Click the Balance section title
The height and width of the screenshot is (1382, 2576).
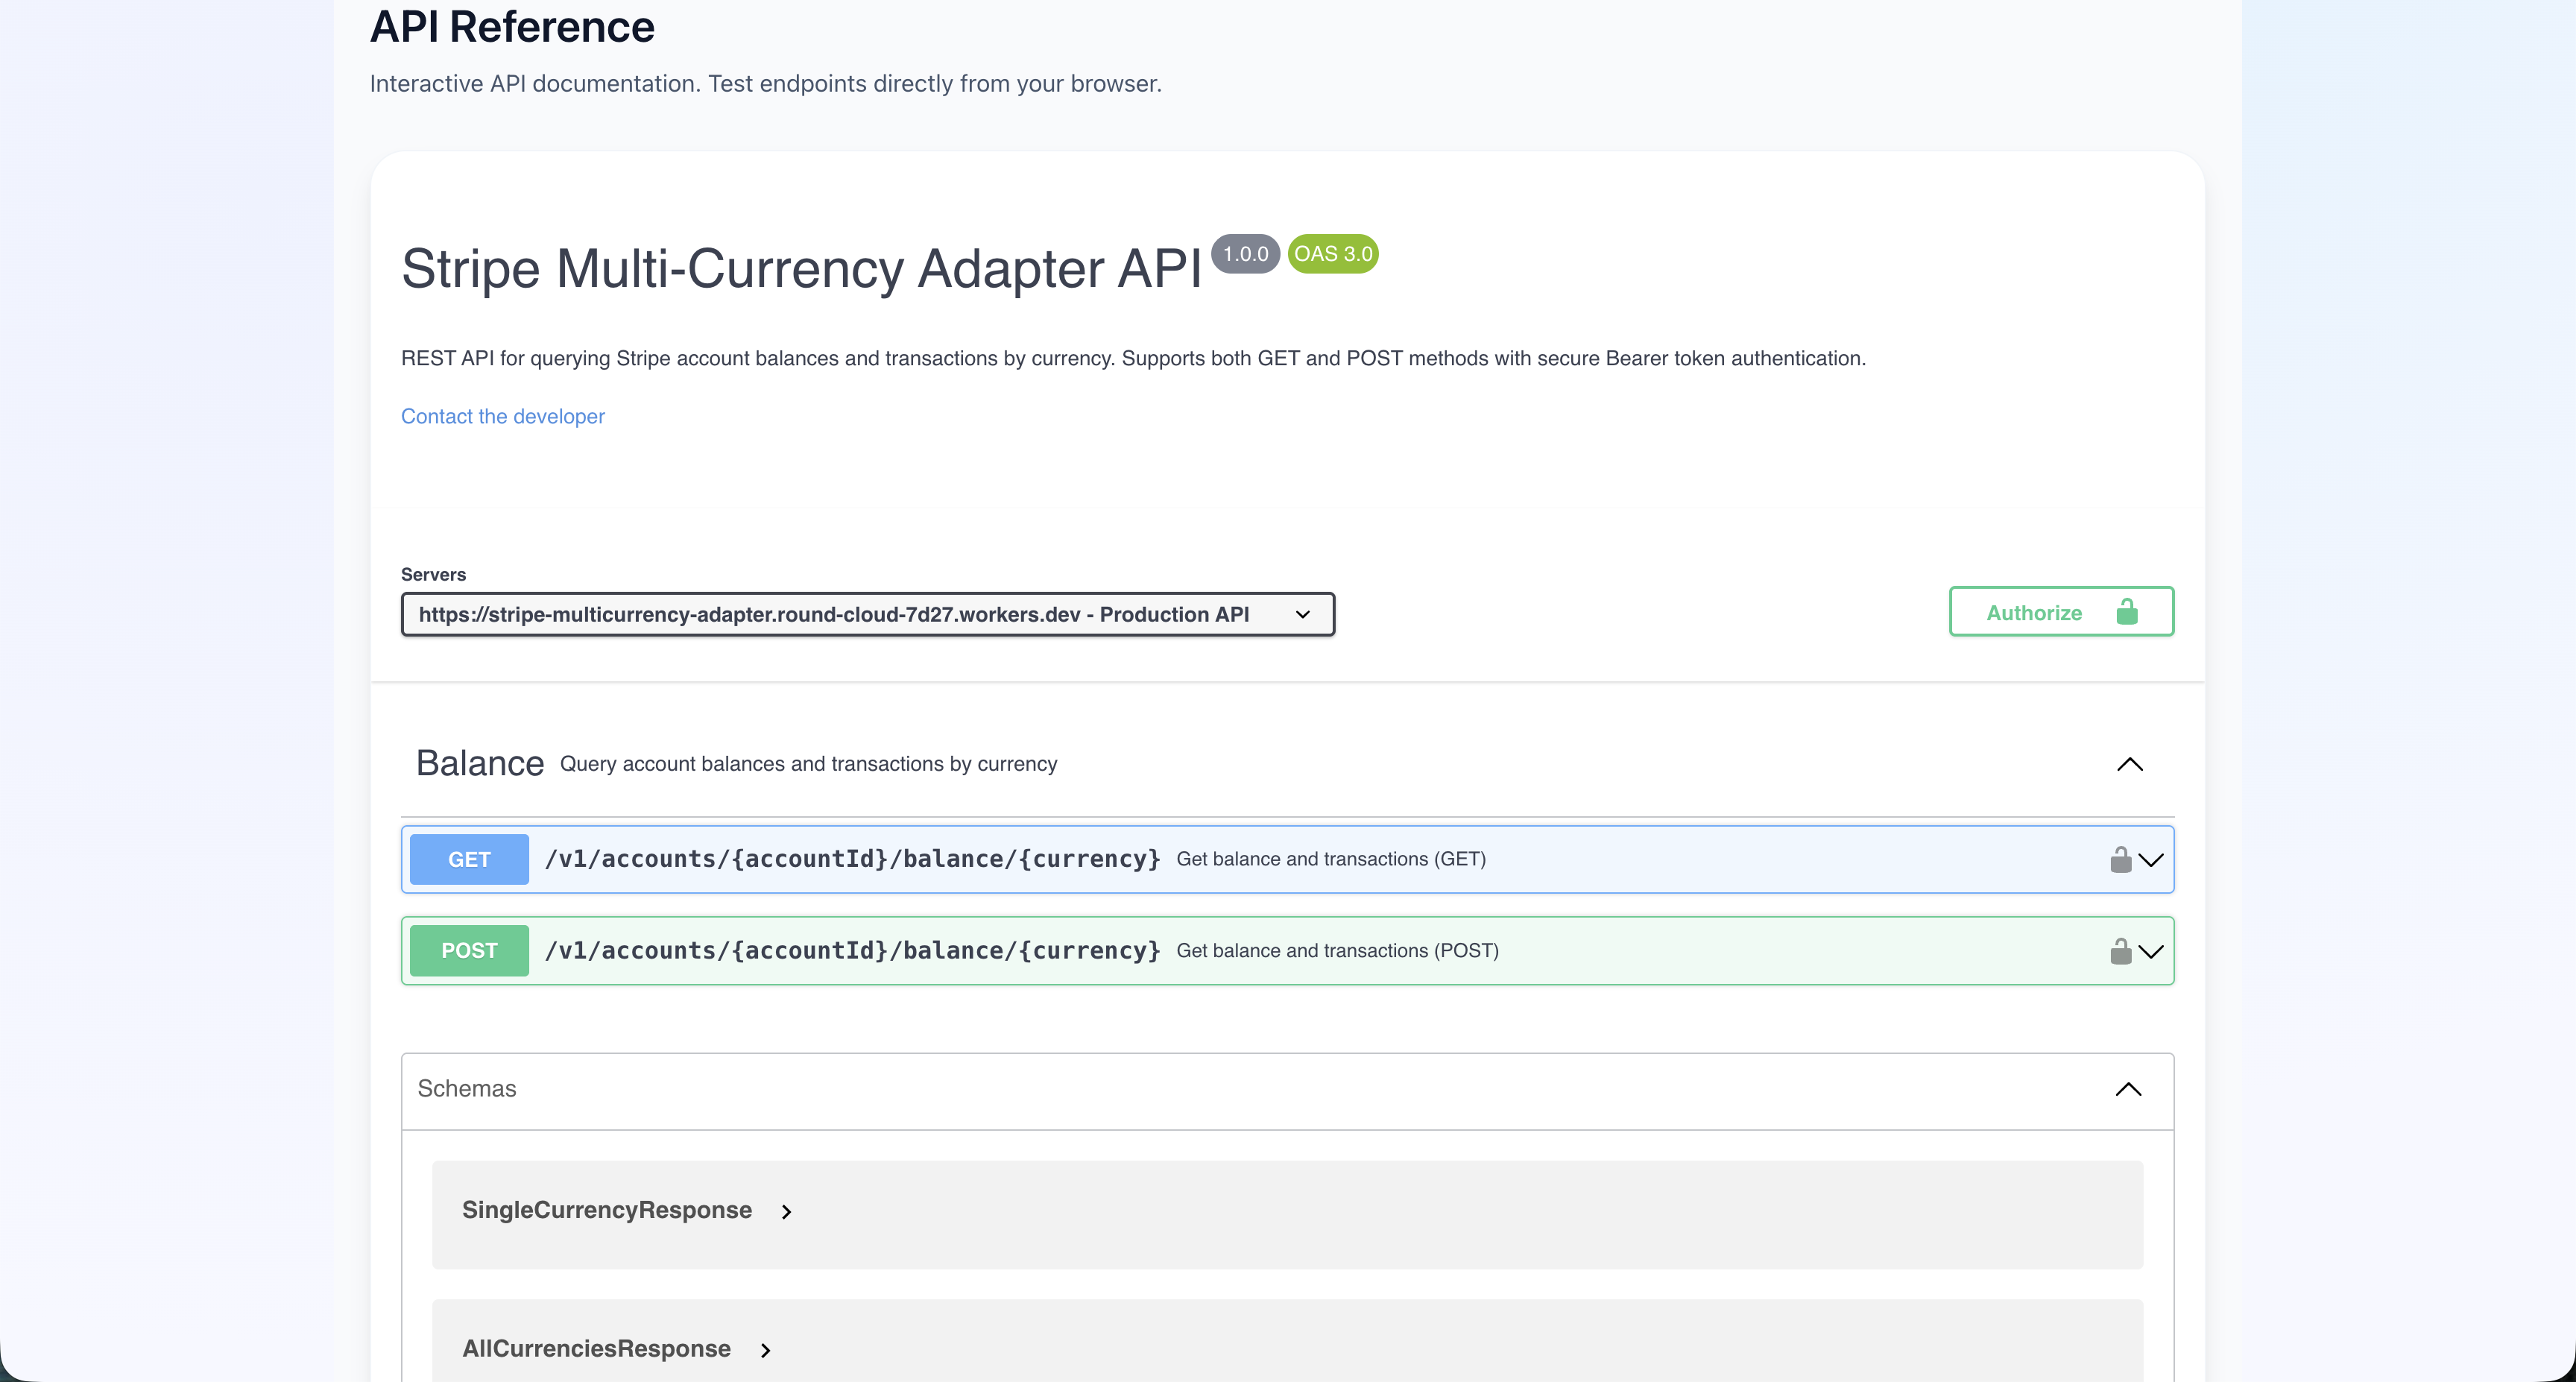click(x=480, y=762)
